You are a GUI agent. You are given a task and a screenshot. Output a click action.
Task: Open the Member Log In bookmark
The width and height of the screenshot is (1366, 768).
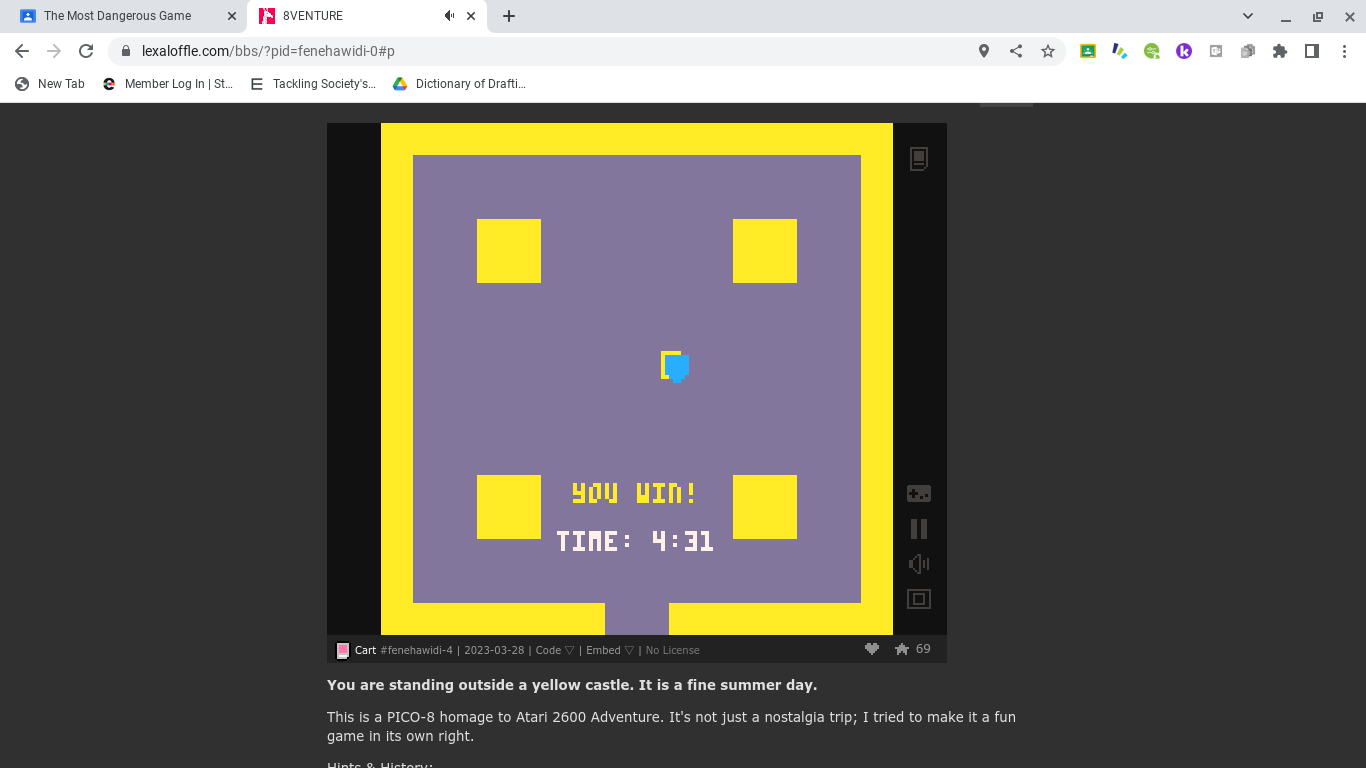click(168, 84)
